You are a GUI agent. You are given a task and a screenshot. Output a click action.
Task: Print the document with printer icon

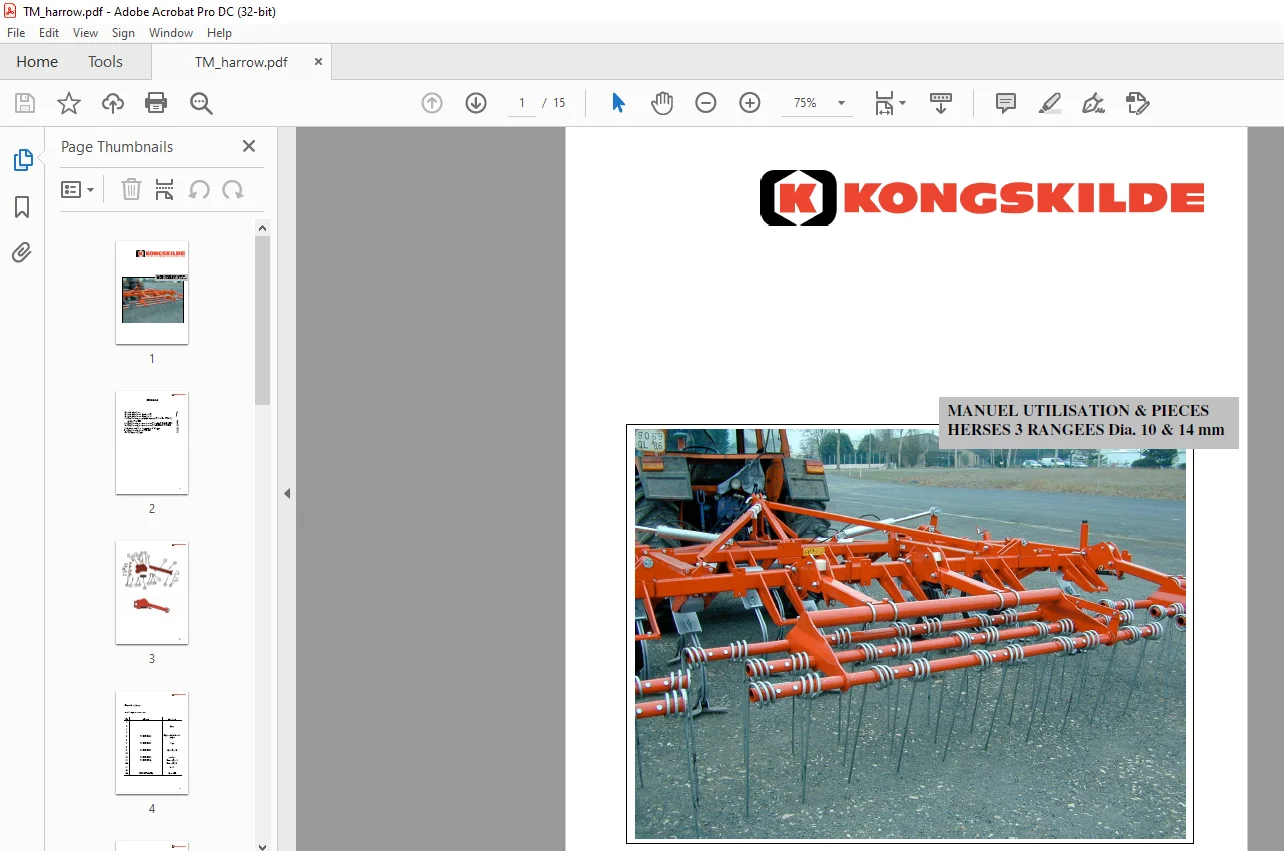click(x=156, y=103)
